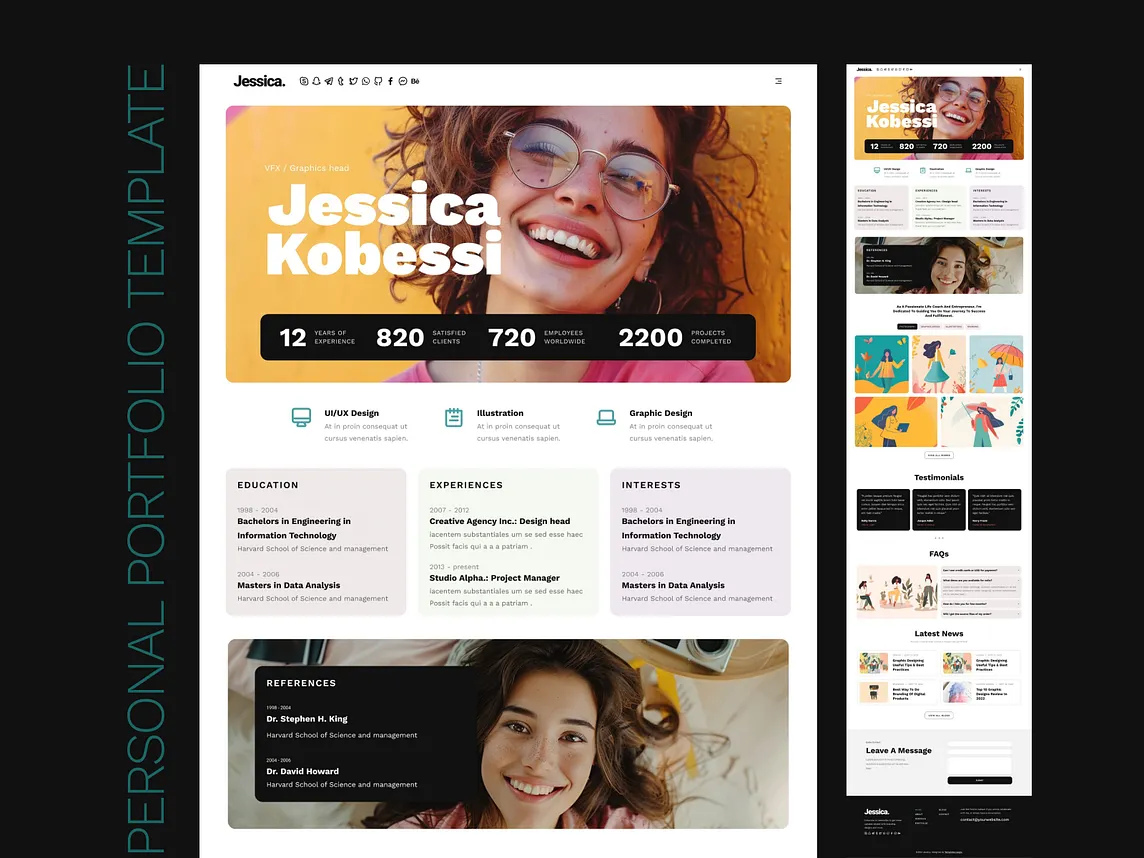Image resolution: width=1144 pixels, height=858 pixels.
Task: Open the hamburger menu on main page
Action: tap(778, 81)
